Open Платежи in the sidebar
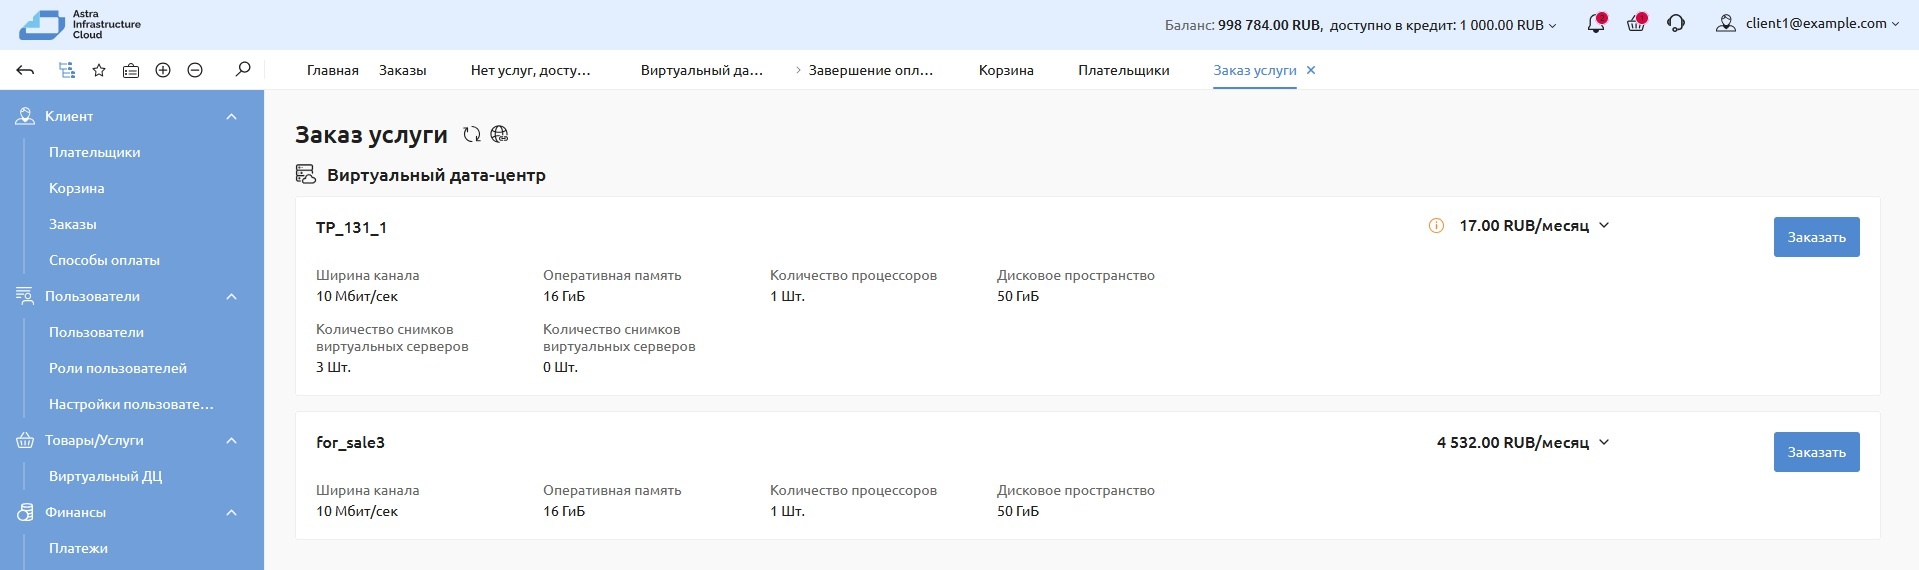Screen dimensions: 1919x570 (x=79, y=548)
